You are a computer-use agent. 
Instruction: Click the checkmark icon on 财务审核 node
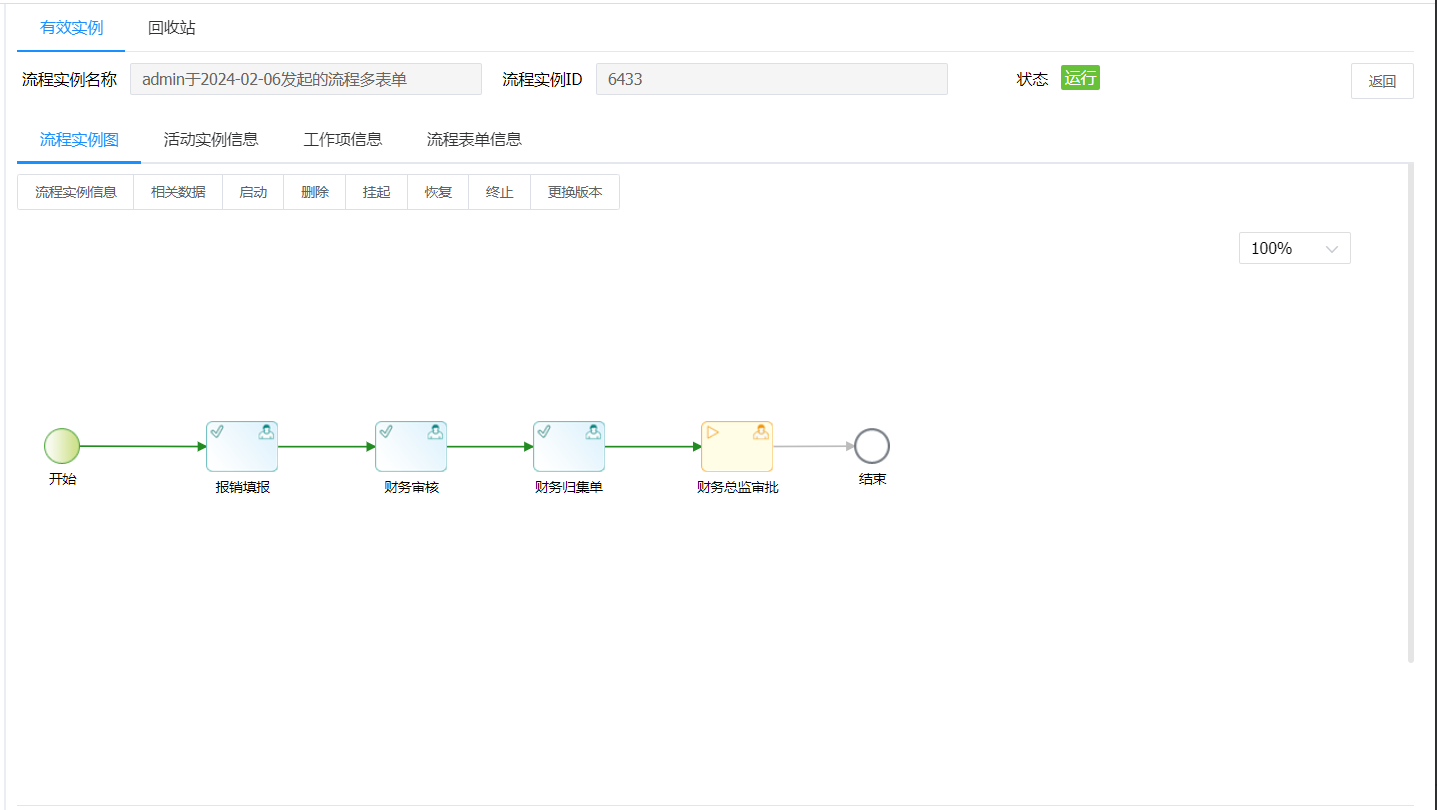point(386,431)
